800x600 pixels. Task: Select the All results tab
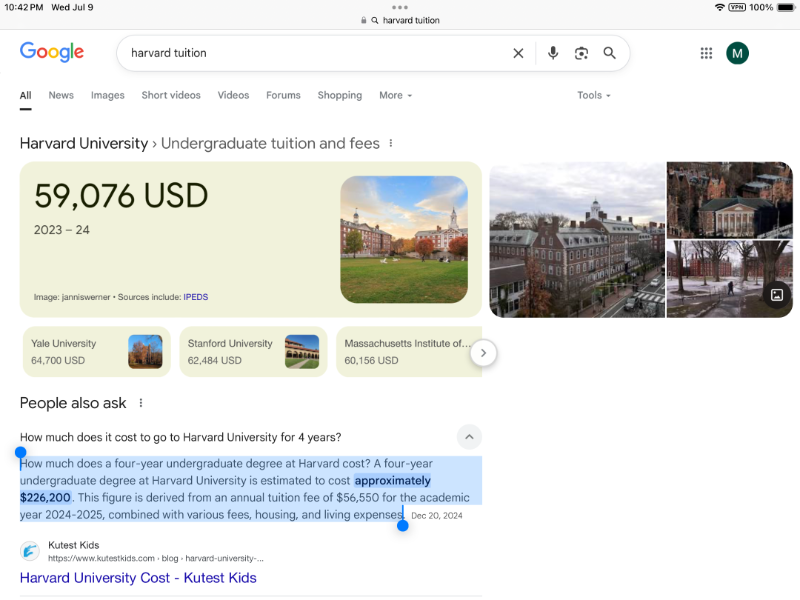point(26,95)
